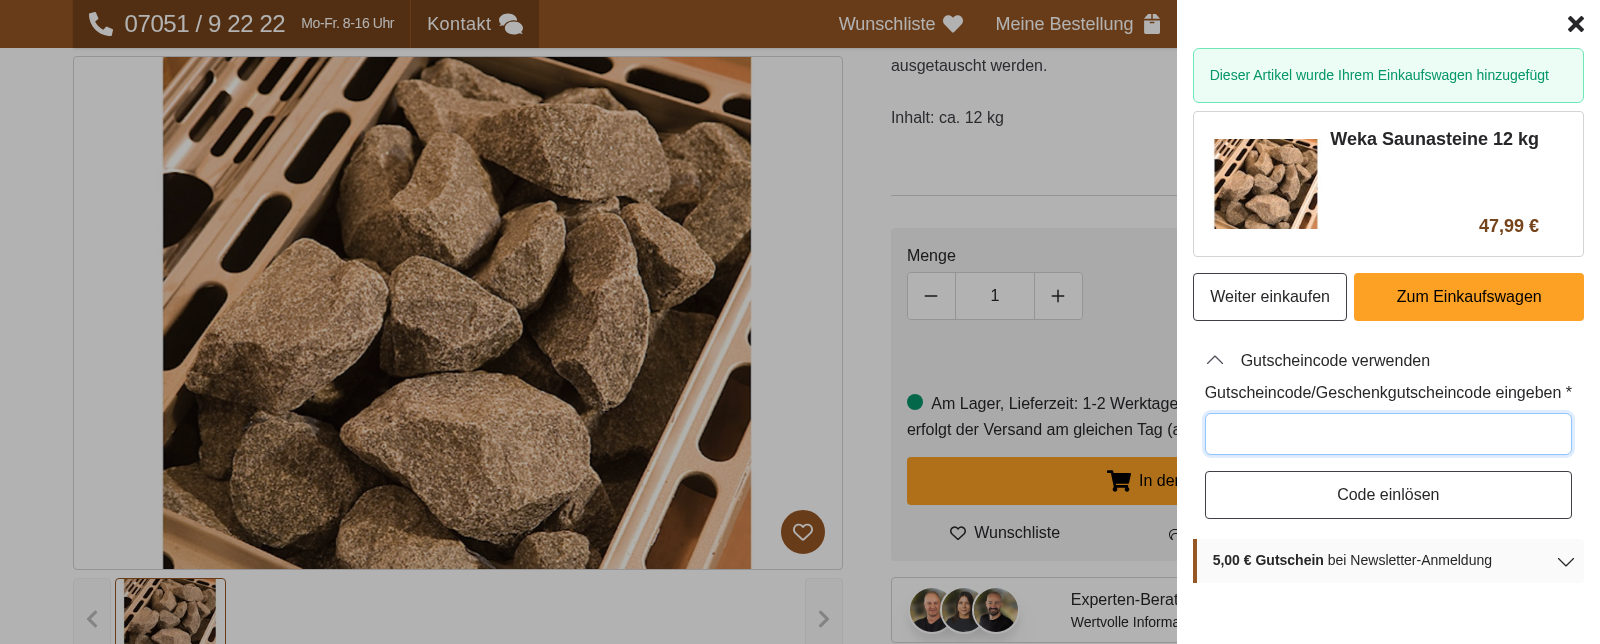The image size is (1600, 644).
Task: Open the shopping bag icon for Meine Bestellung
Action: 1152,23
